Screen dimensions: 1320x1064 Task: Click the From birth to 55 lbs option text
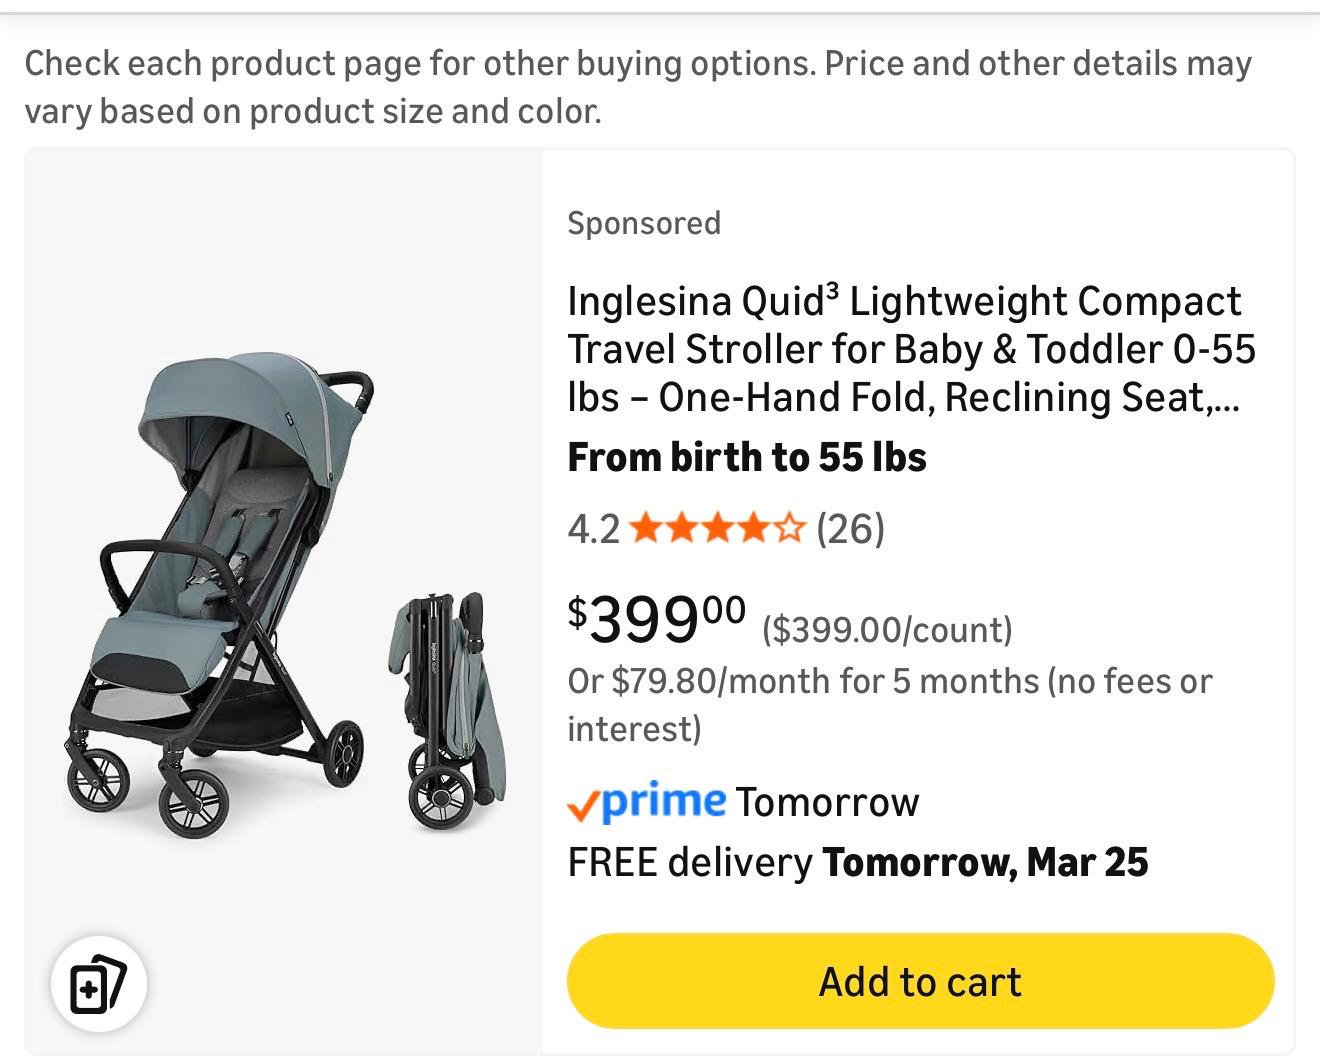click(x=747, y=457)
